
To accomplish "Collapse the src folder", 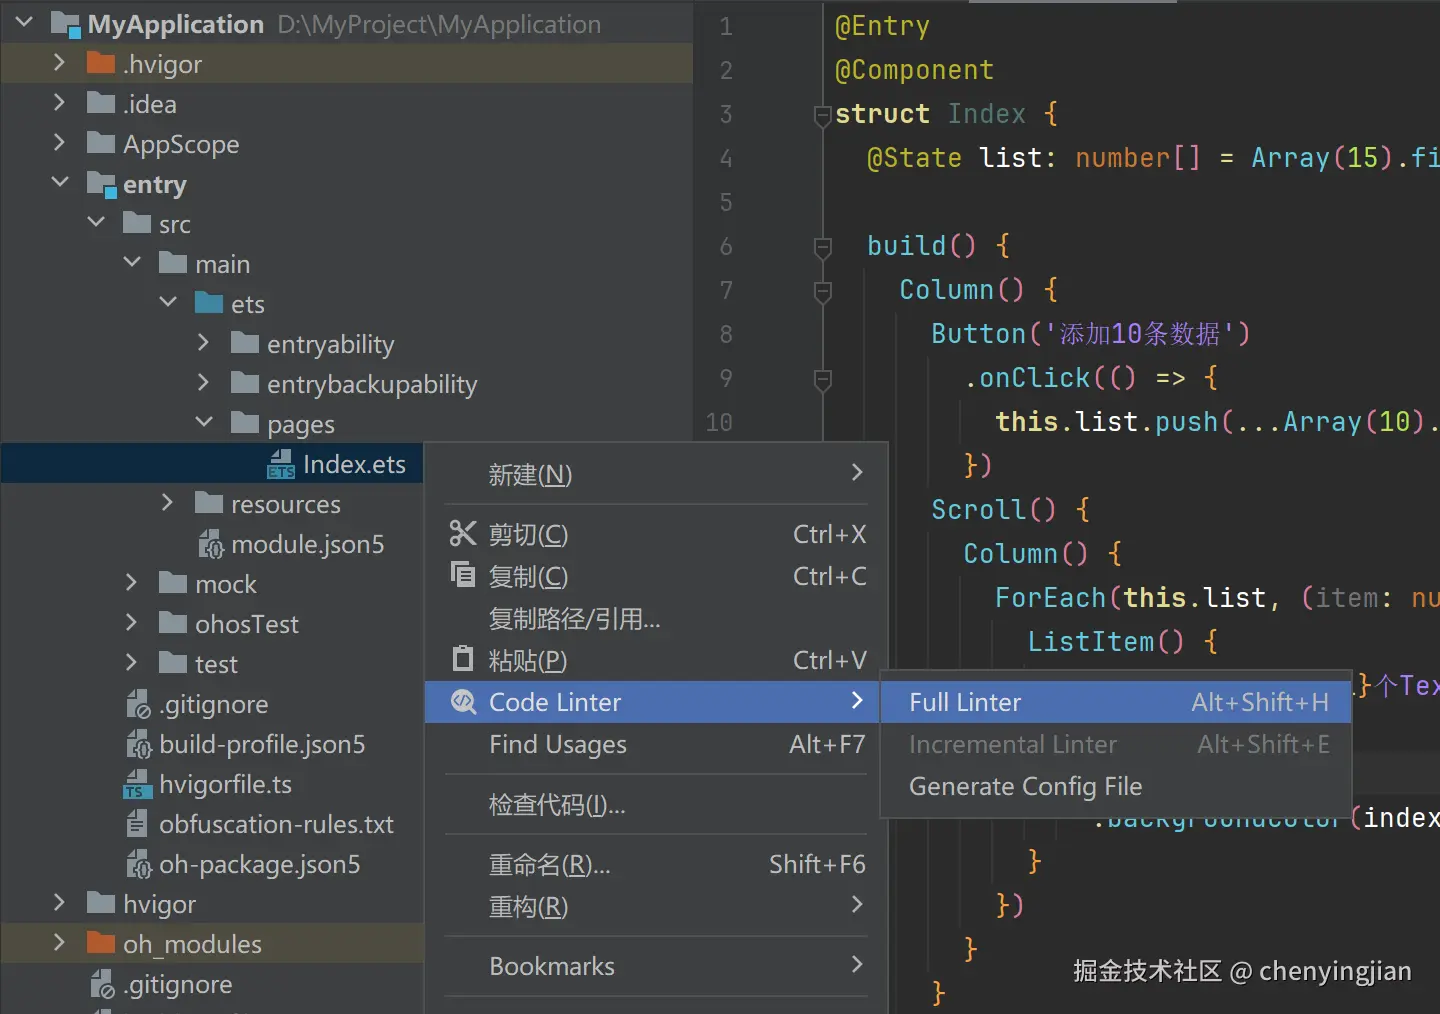I will [x=96, y=222].
